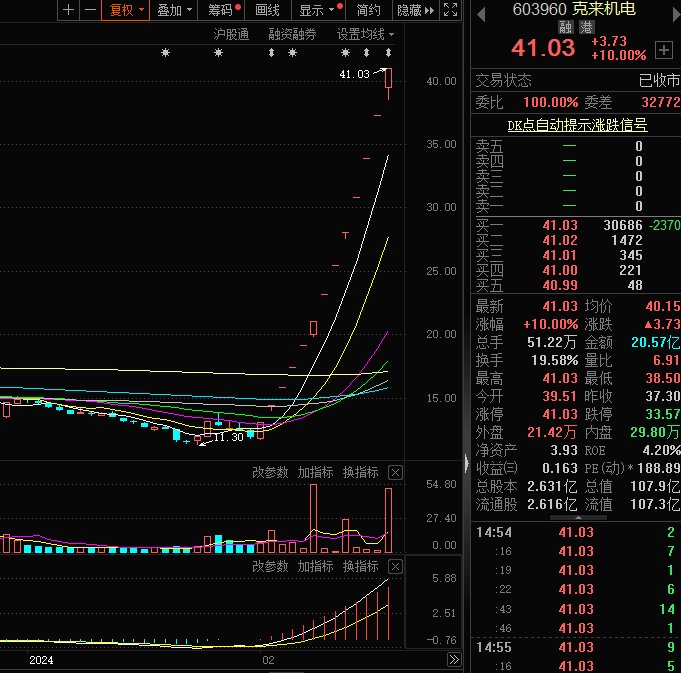The width and height of the screenshot is (681, 673).
Task: Click 买四 bid price 41.00
Action: click(x=560, y=270)
